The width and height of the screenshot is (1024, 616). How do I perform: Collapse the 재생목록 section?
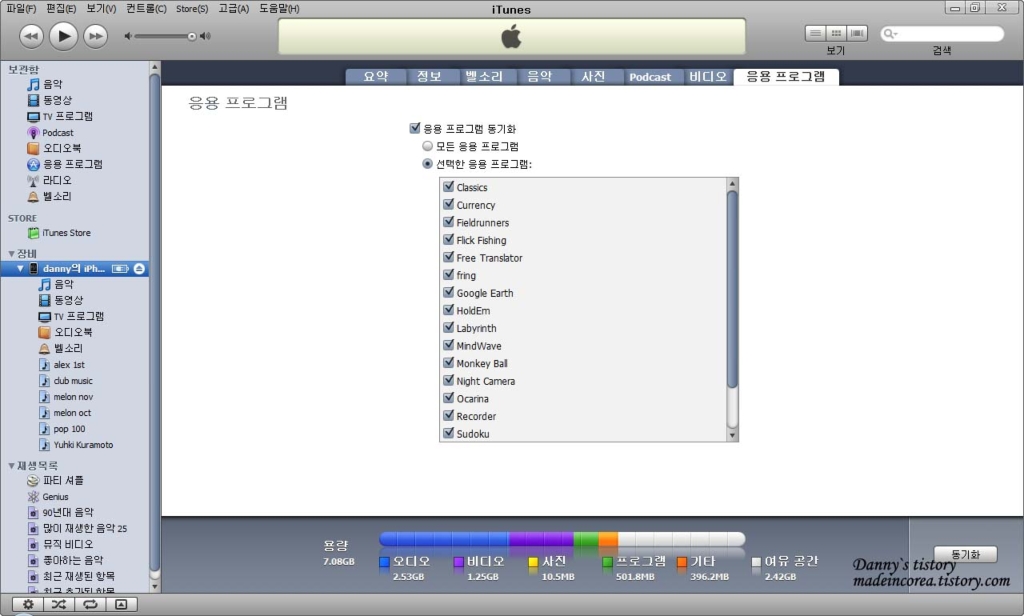[x=11, y=466]
